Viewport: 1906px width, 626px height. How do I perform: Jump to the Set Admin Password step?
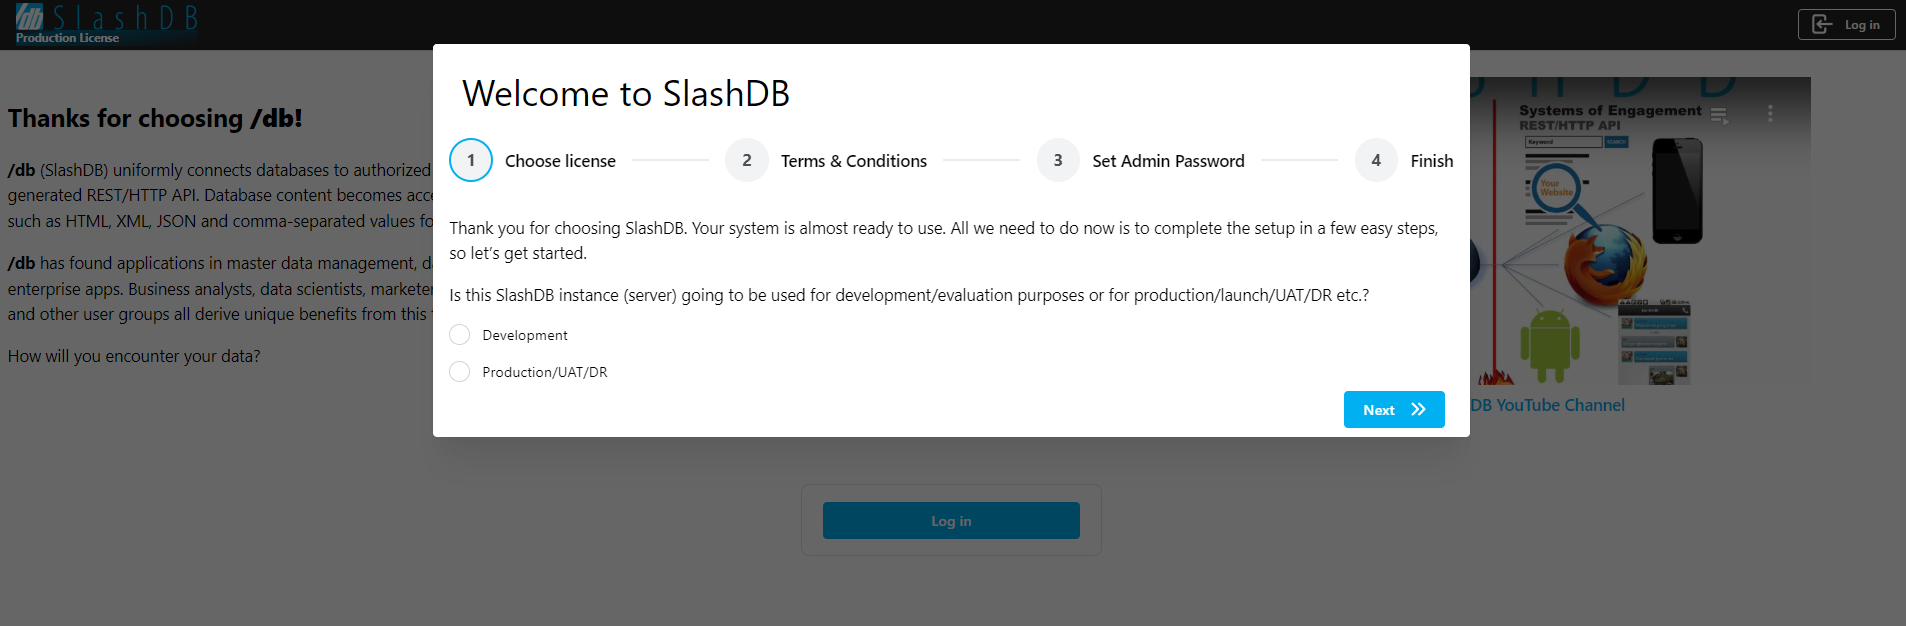1168,161
